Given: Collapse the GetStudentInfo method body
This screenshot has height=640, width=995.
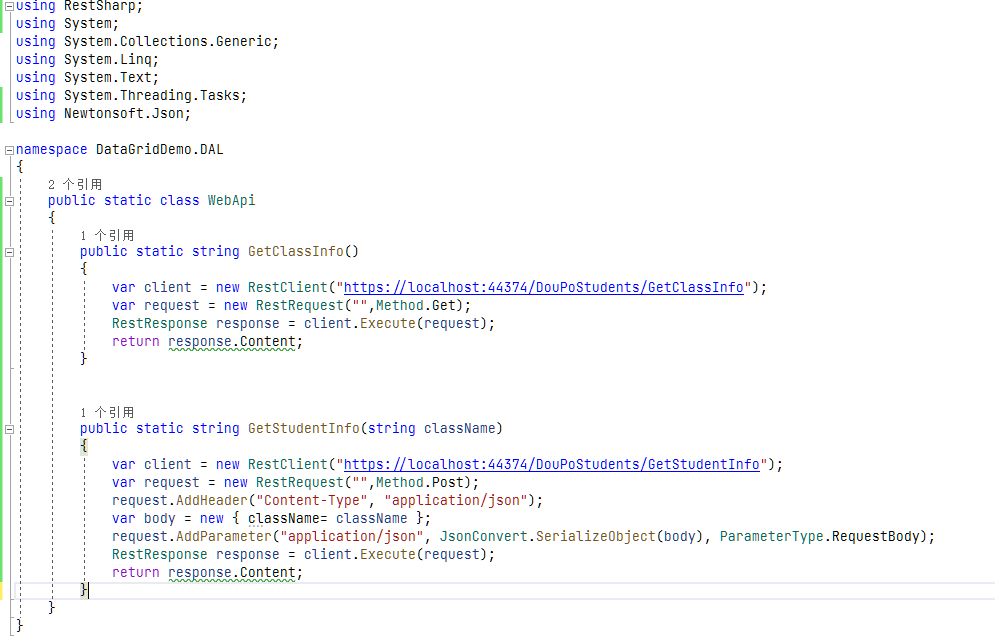Looking at the screenshot, I should [x=8, y=428].
